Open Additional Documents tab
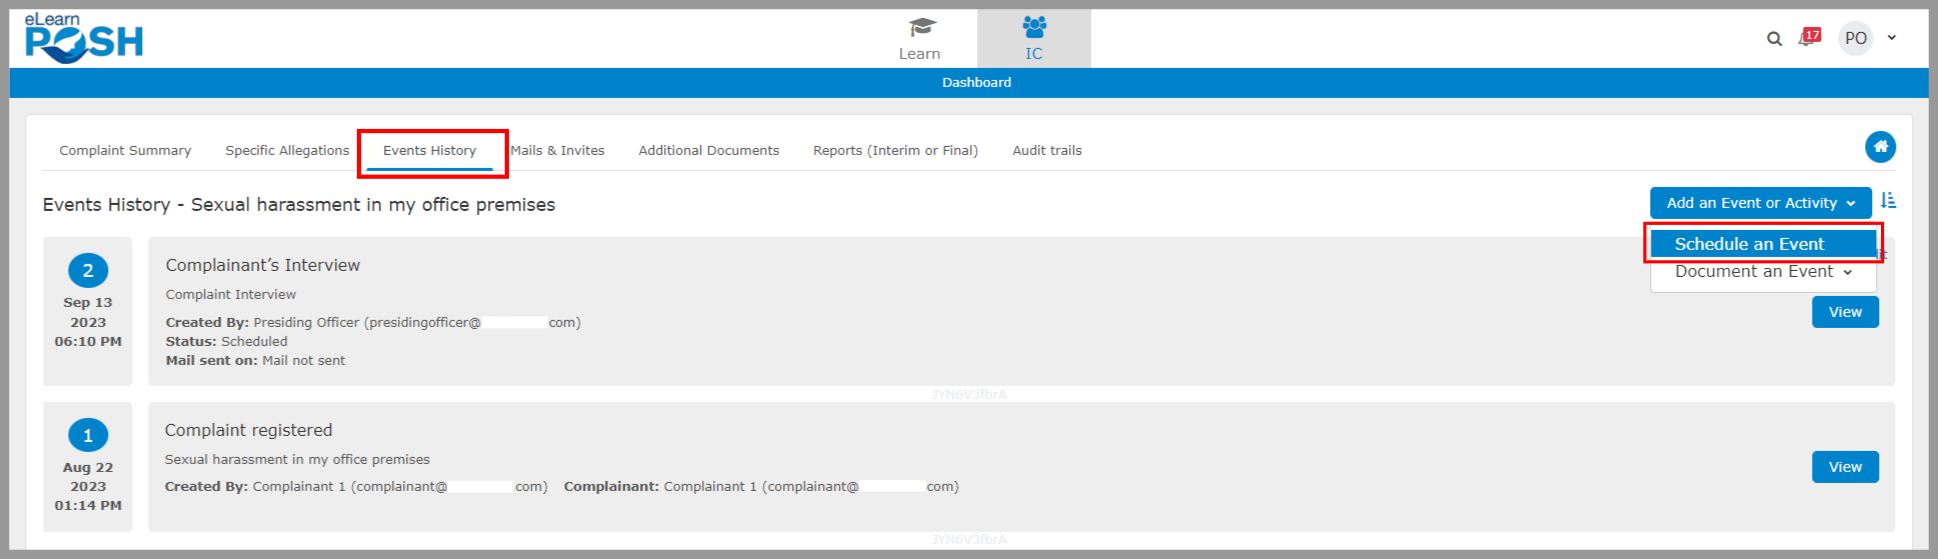The image size is (1938, 559). click(x=708, y=151)
